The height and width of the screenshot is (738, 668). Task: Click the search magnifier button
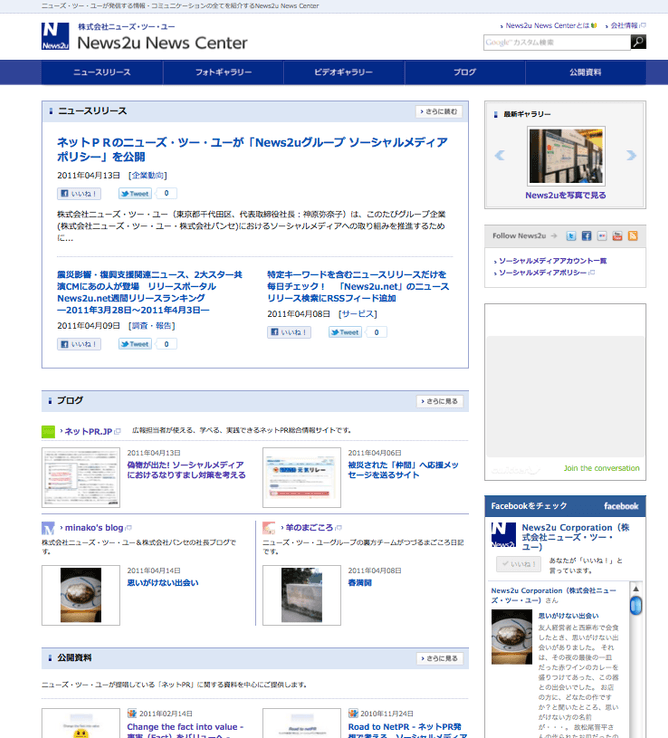coord(638,42)
